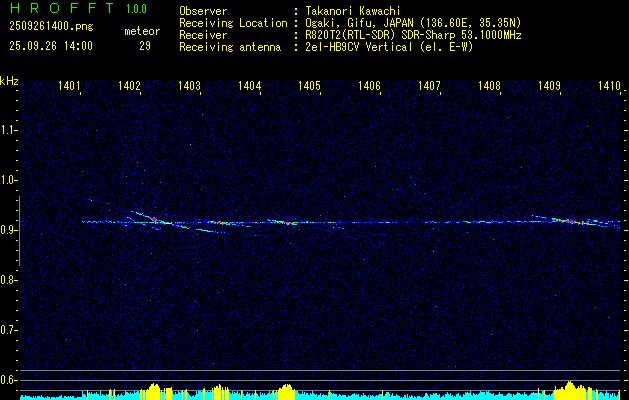629x400 pixels.
Task: Click antenna 2el-HB9CV Vertical text
Action: coord(389,47)
